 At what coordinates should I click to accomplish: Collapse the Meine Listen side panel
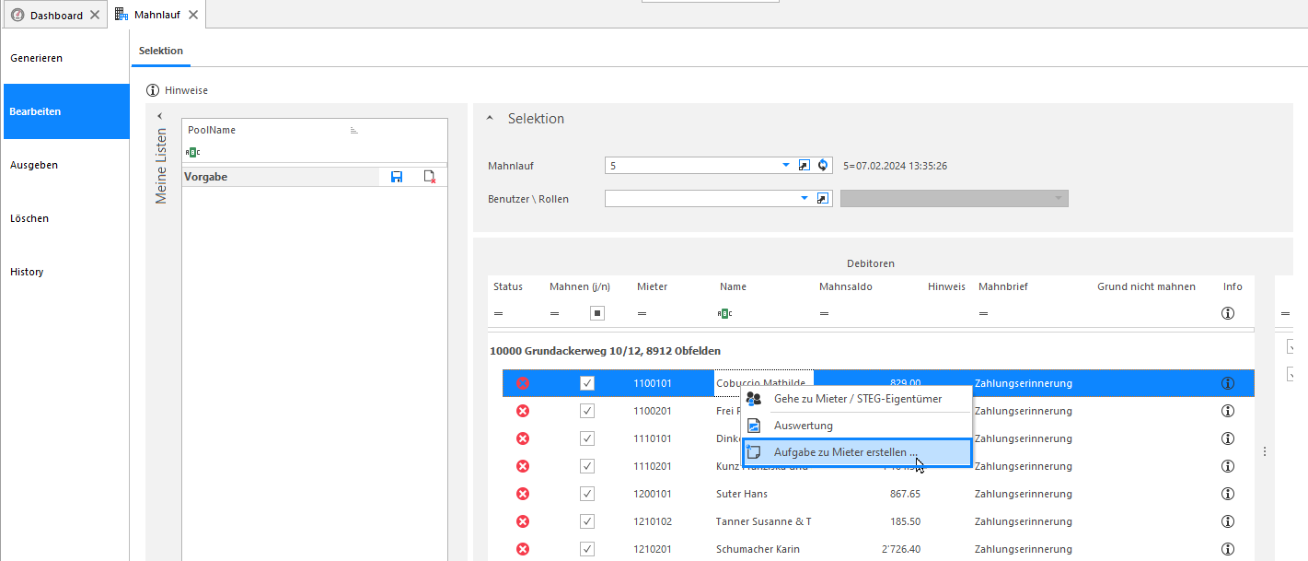coord(159,116)
